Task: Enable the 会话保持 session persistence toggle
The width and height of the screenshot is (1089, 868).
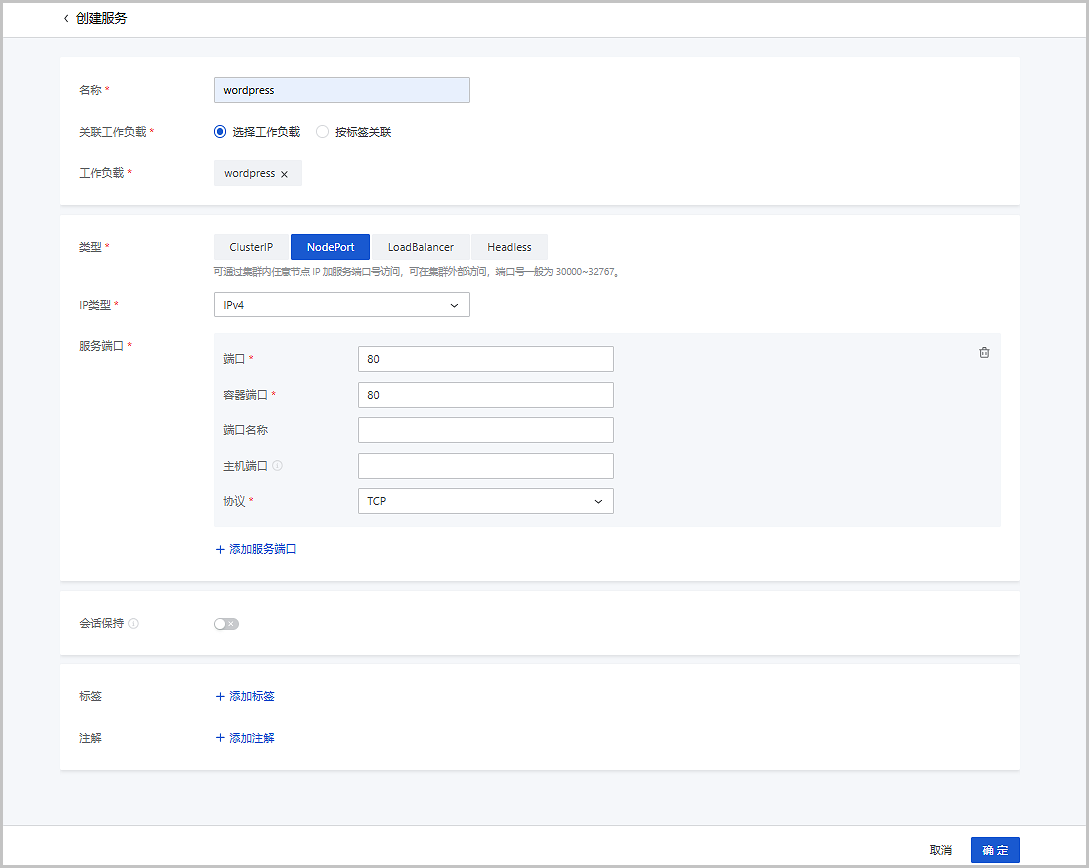Action: pos(226,623)
